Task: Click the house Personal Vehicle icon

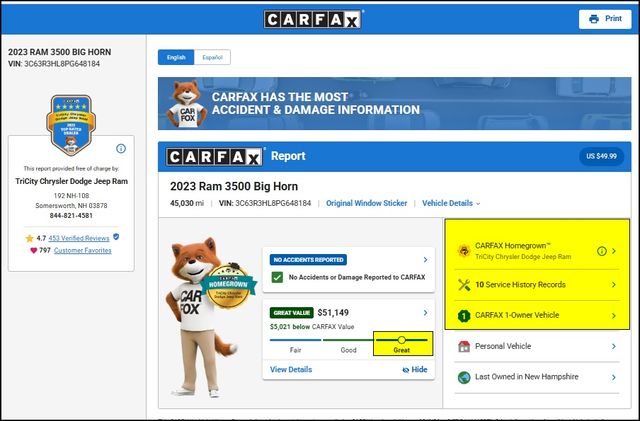Action: pos(464,346)
